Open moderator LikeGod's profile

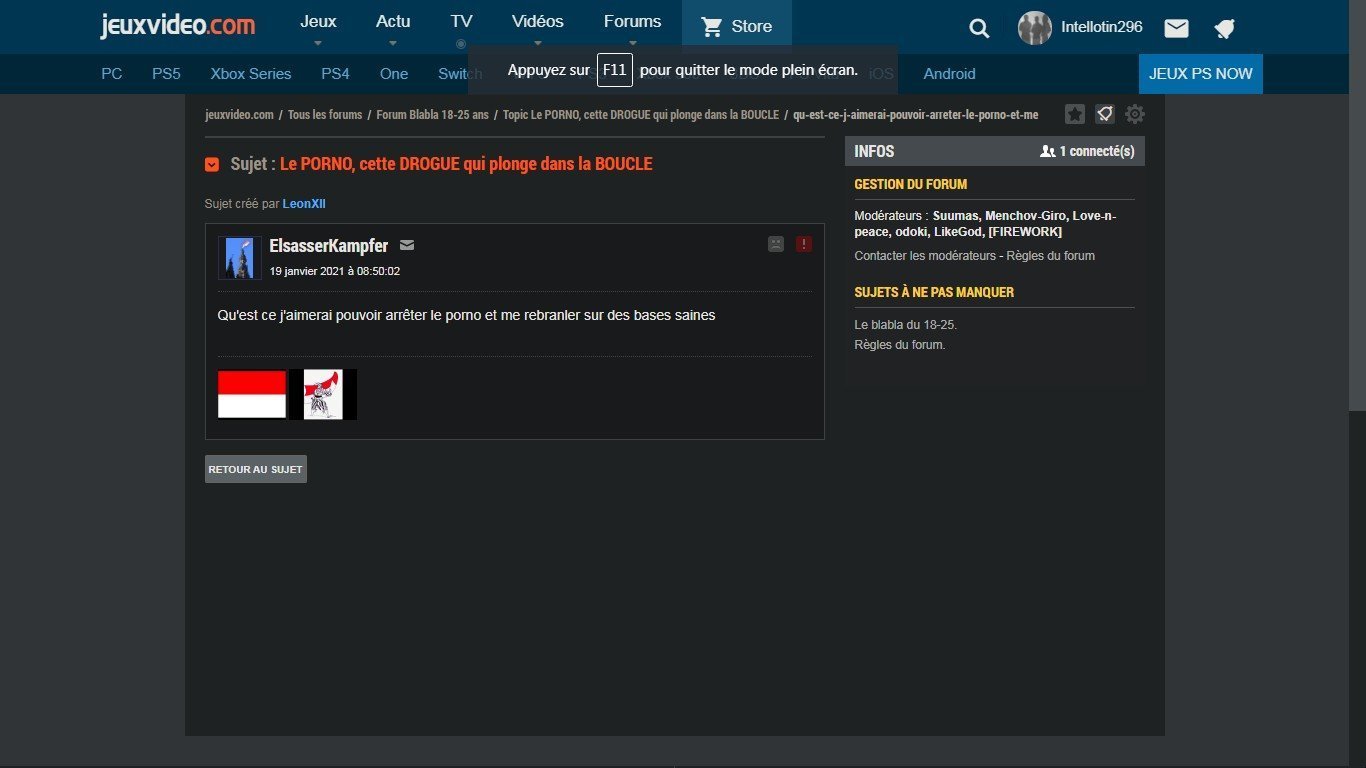[958, 232]
